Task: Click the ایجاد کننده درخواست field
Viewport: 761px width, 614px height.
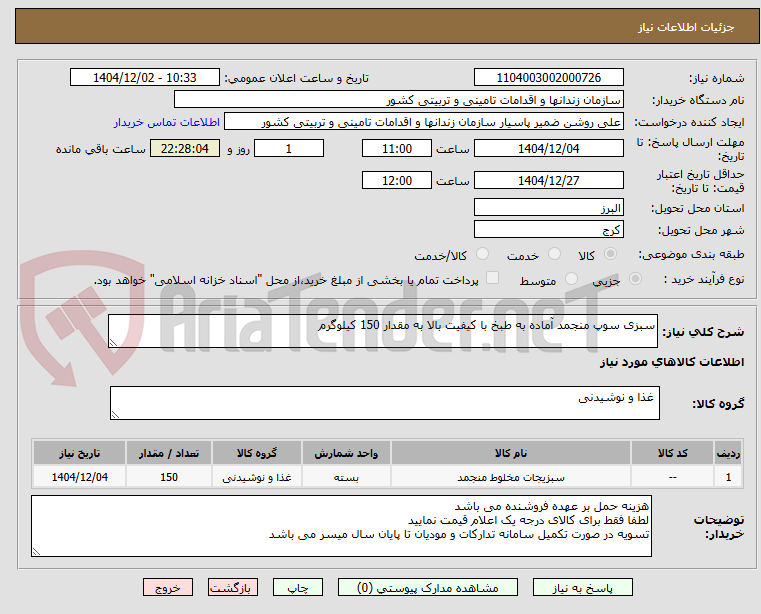Action: (x=424, y=122)
